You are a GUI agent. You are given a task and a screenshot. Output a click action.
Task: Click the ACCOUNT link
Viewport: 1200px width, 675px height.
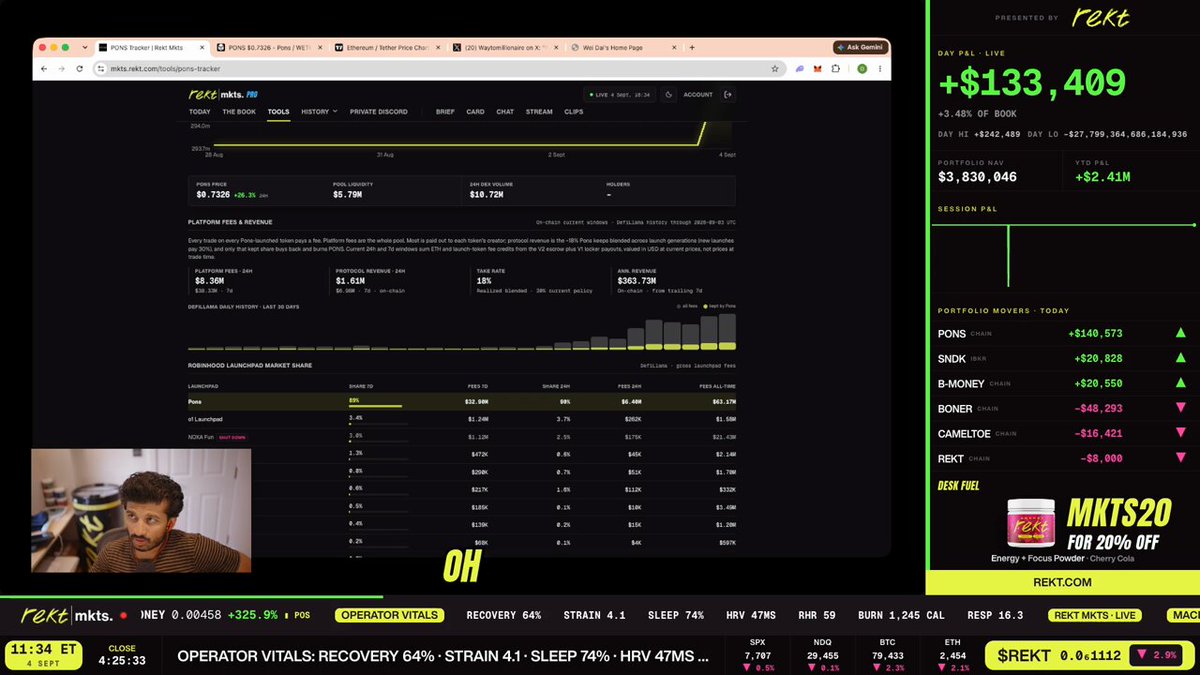(698, 95)
